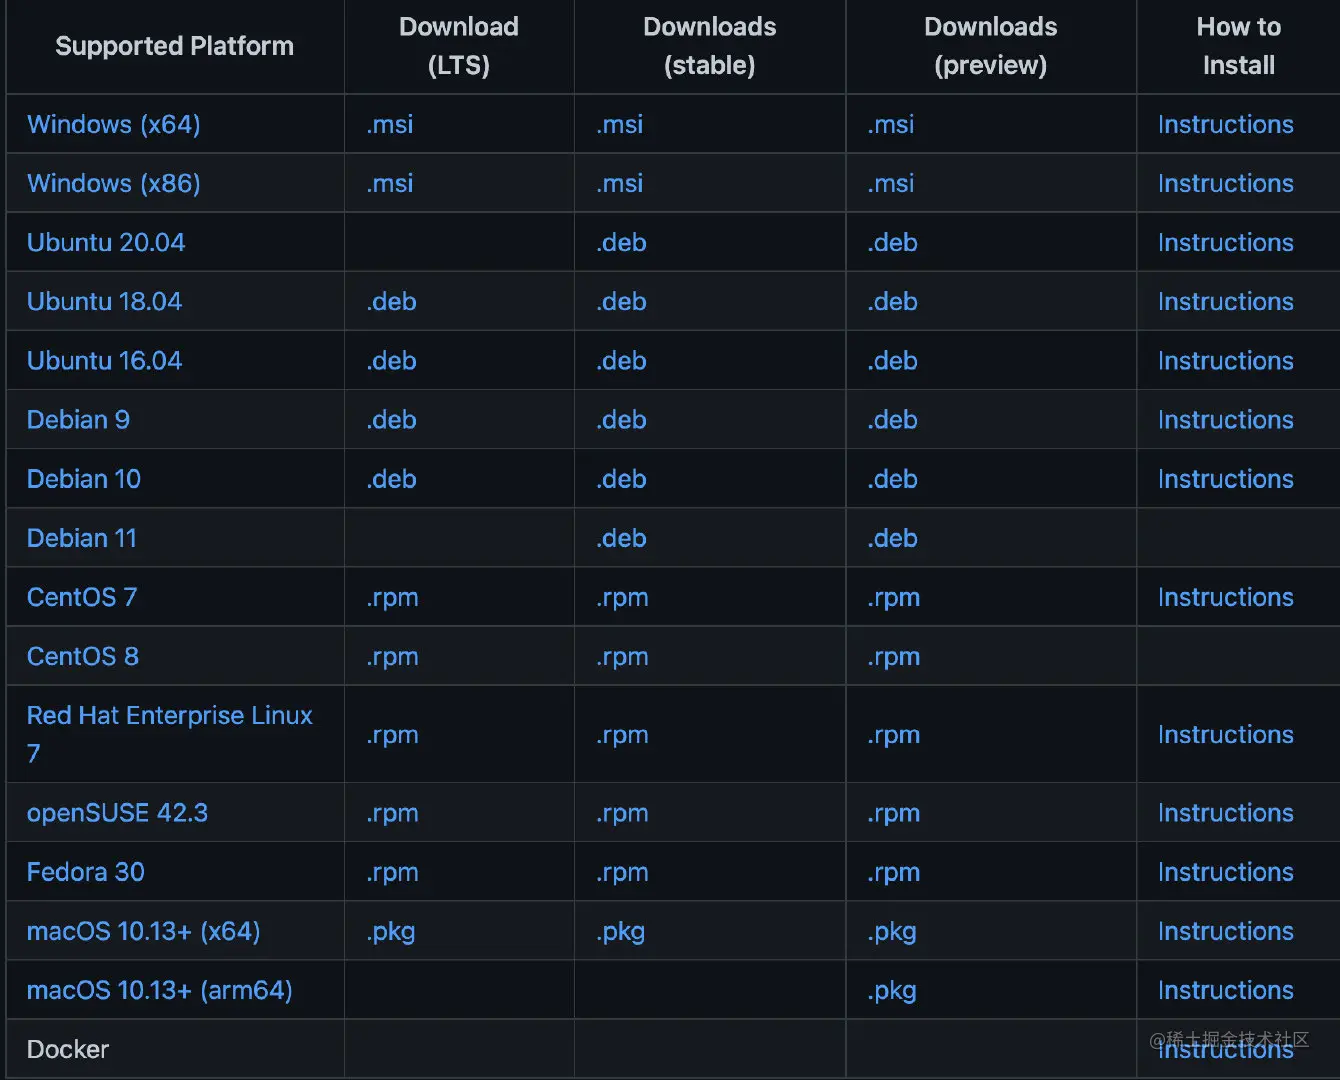Download the stable .deb for Ubuntu 20.04
The height and width of the screenshot is (1080, 1340).
coord(622,242)
